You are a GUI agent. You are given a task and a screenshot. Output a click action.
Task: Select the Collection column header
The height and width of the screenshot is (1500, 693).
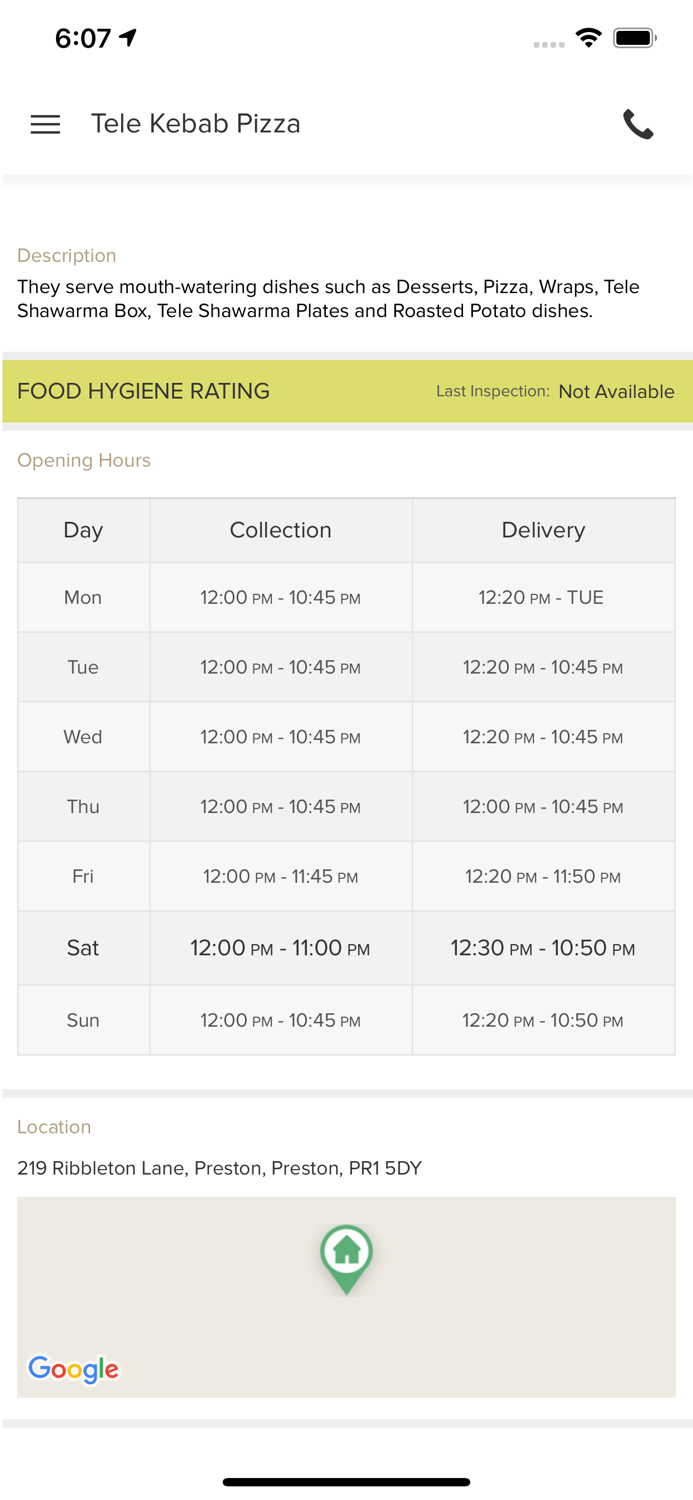pos(280,530)
